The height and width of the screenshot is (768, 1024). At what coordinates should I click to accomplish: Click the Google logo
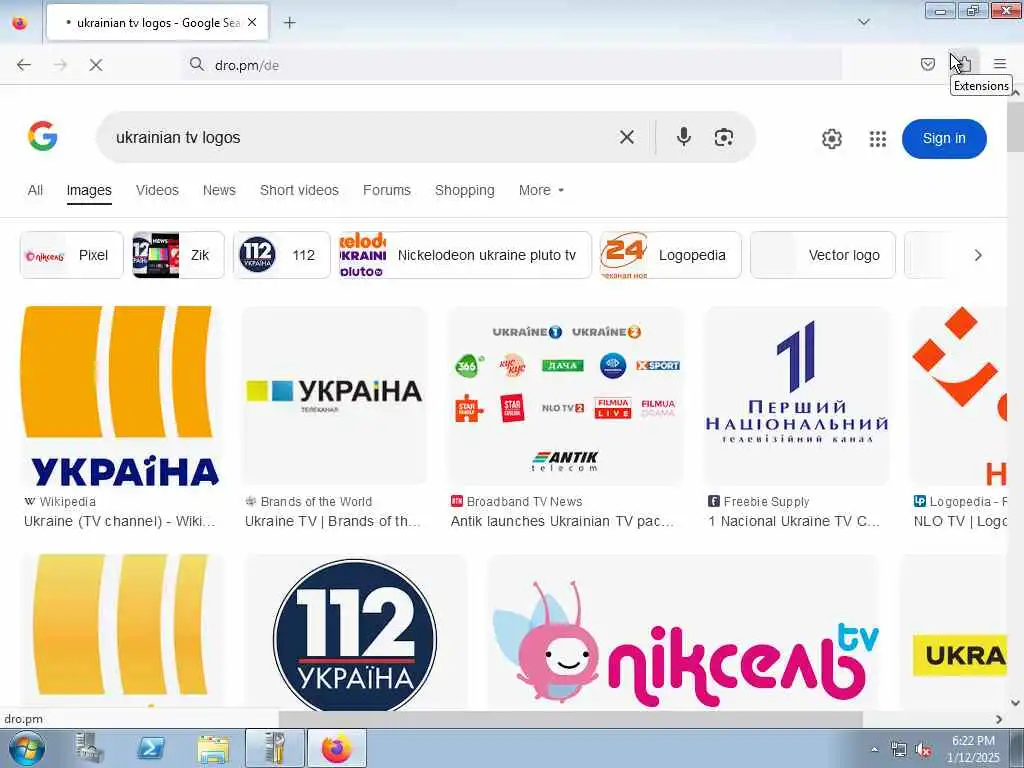pos(42,136)
